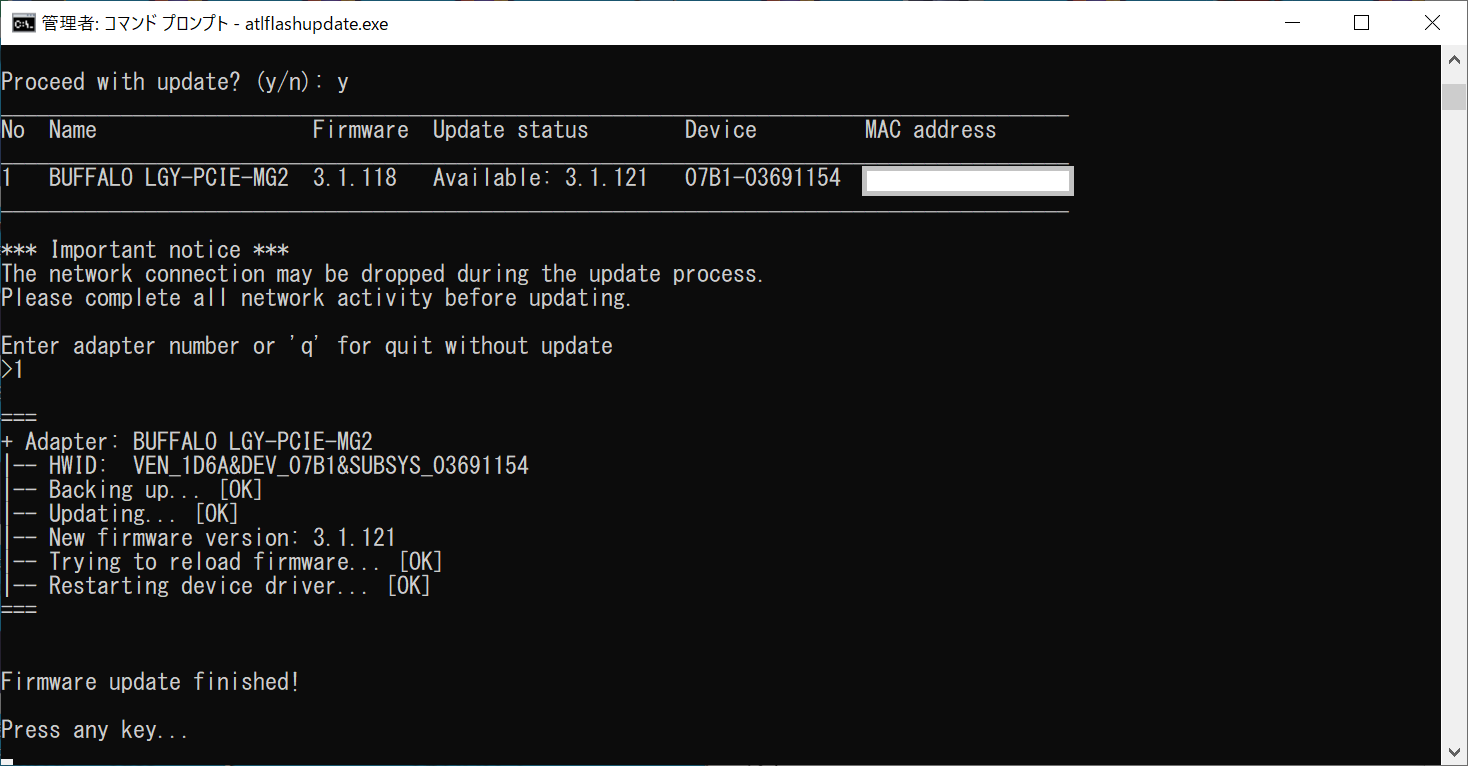Viewport: 1468px width, 766px height.
Task: Click 'Enter adapter number or 'q'' prompt line
Action: [306, 346]
